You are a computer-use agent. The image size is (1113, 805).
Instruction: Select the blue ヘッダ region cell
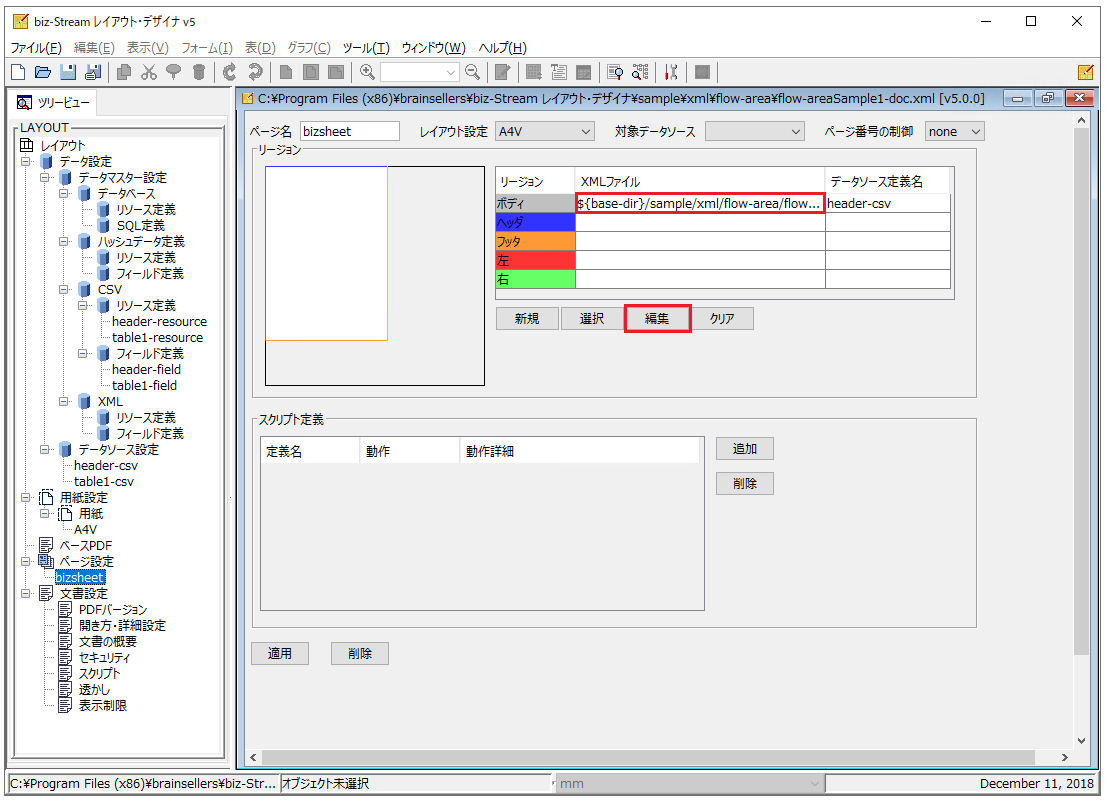coord(535,222)
